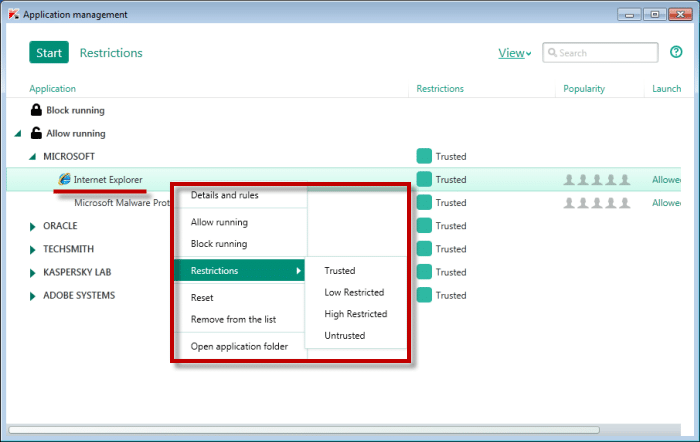This screenshot has height=442, width=700.
Task: Click Trusted status square for ORACLE row
Action: (x=424, y=225)
